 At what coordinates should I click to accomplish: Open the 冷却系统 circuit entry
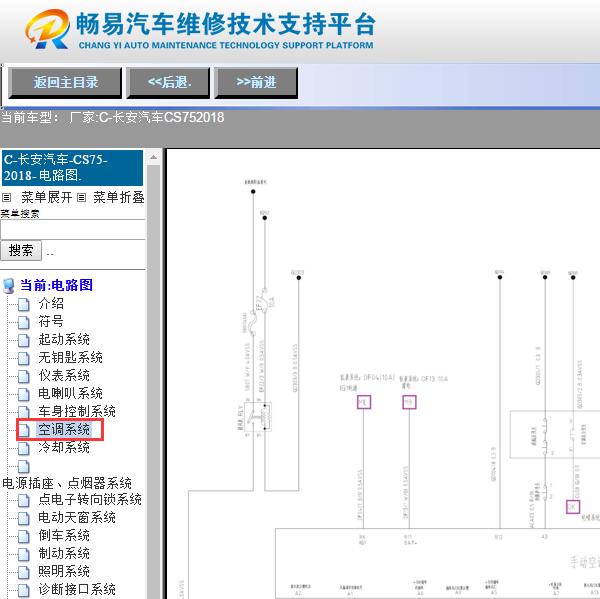click(x=64, y=447)
